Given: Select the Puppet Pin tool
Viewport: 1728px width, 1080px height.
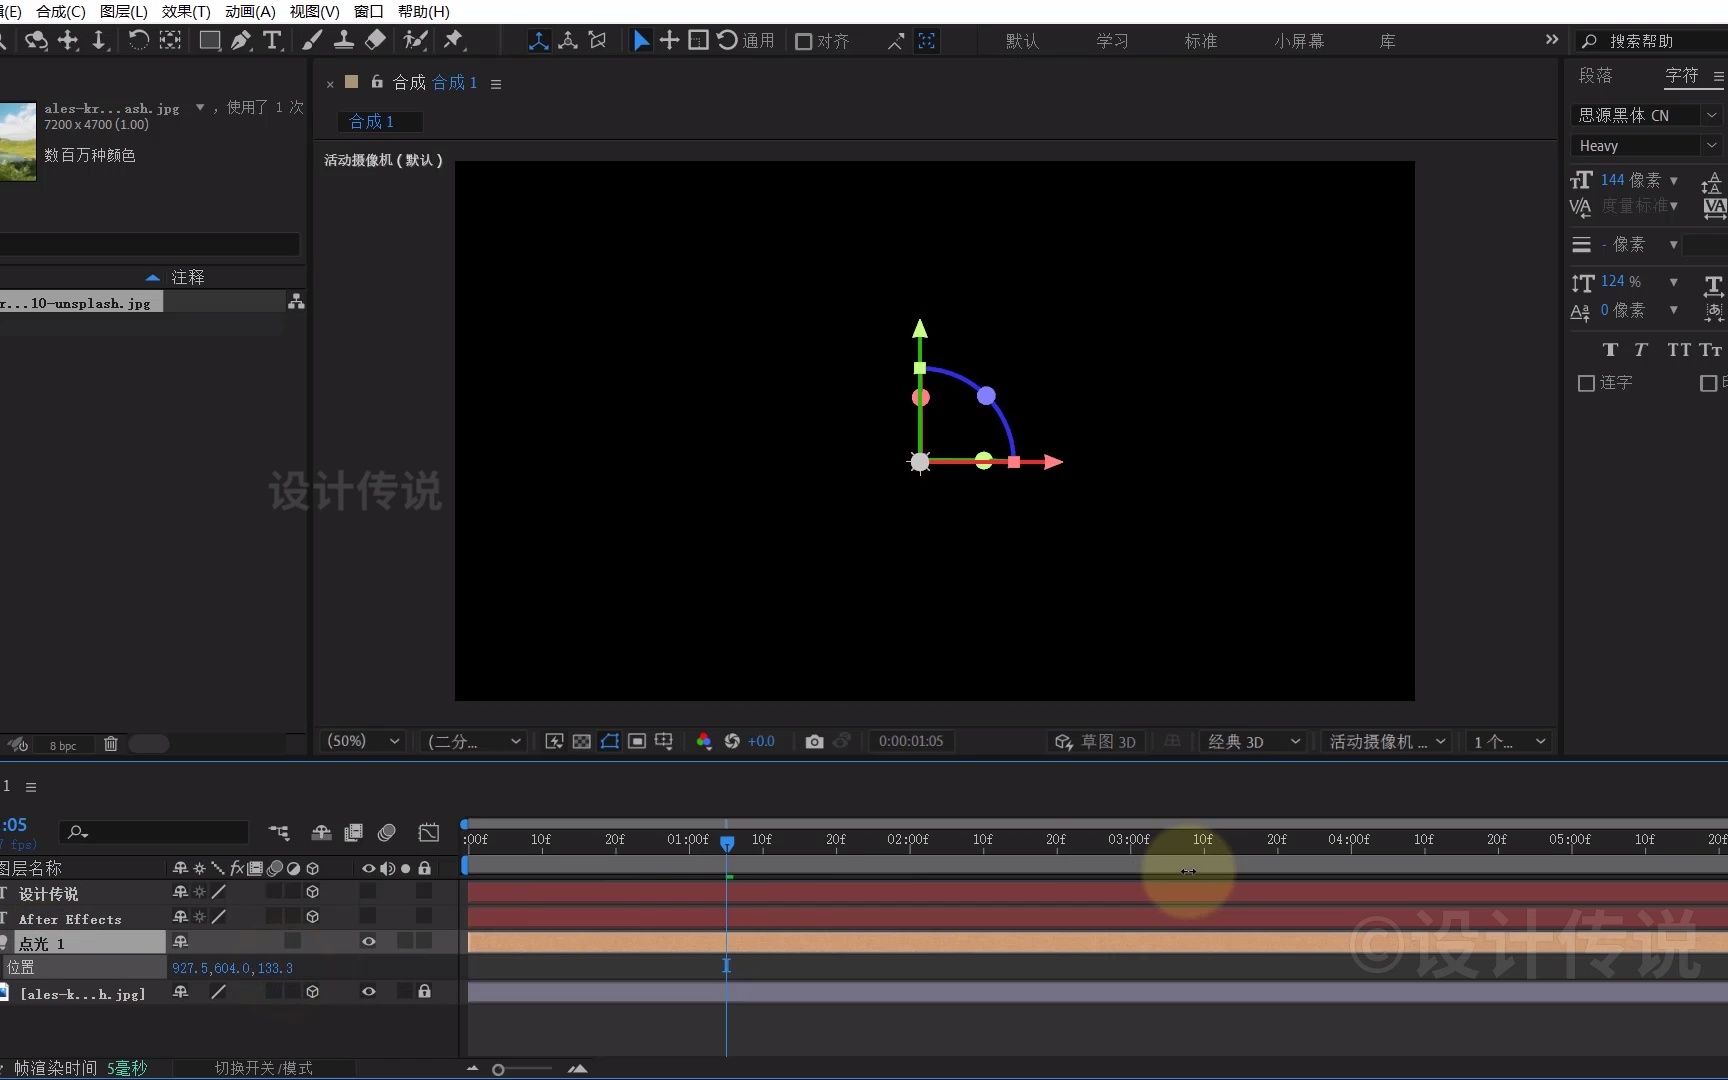Looking at the screenshot, I should (455, 40).
